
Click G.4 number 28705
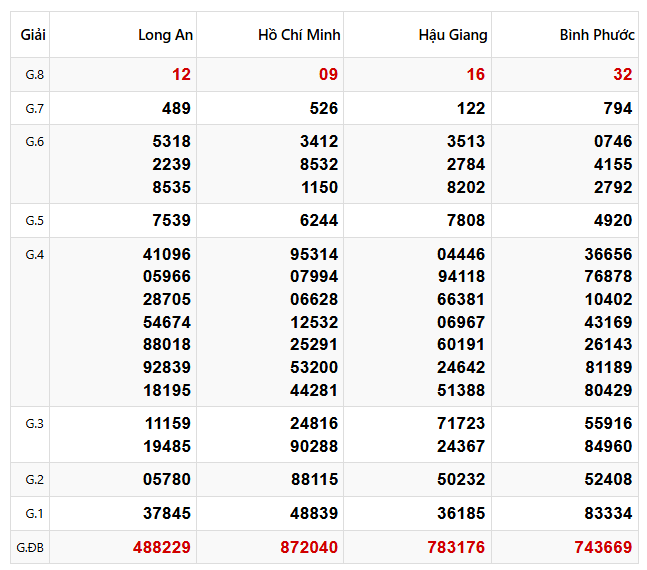167,300
